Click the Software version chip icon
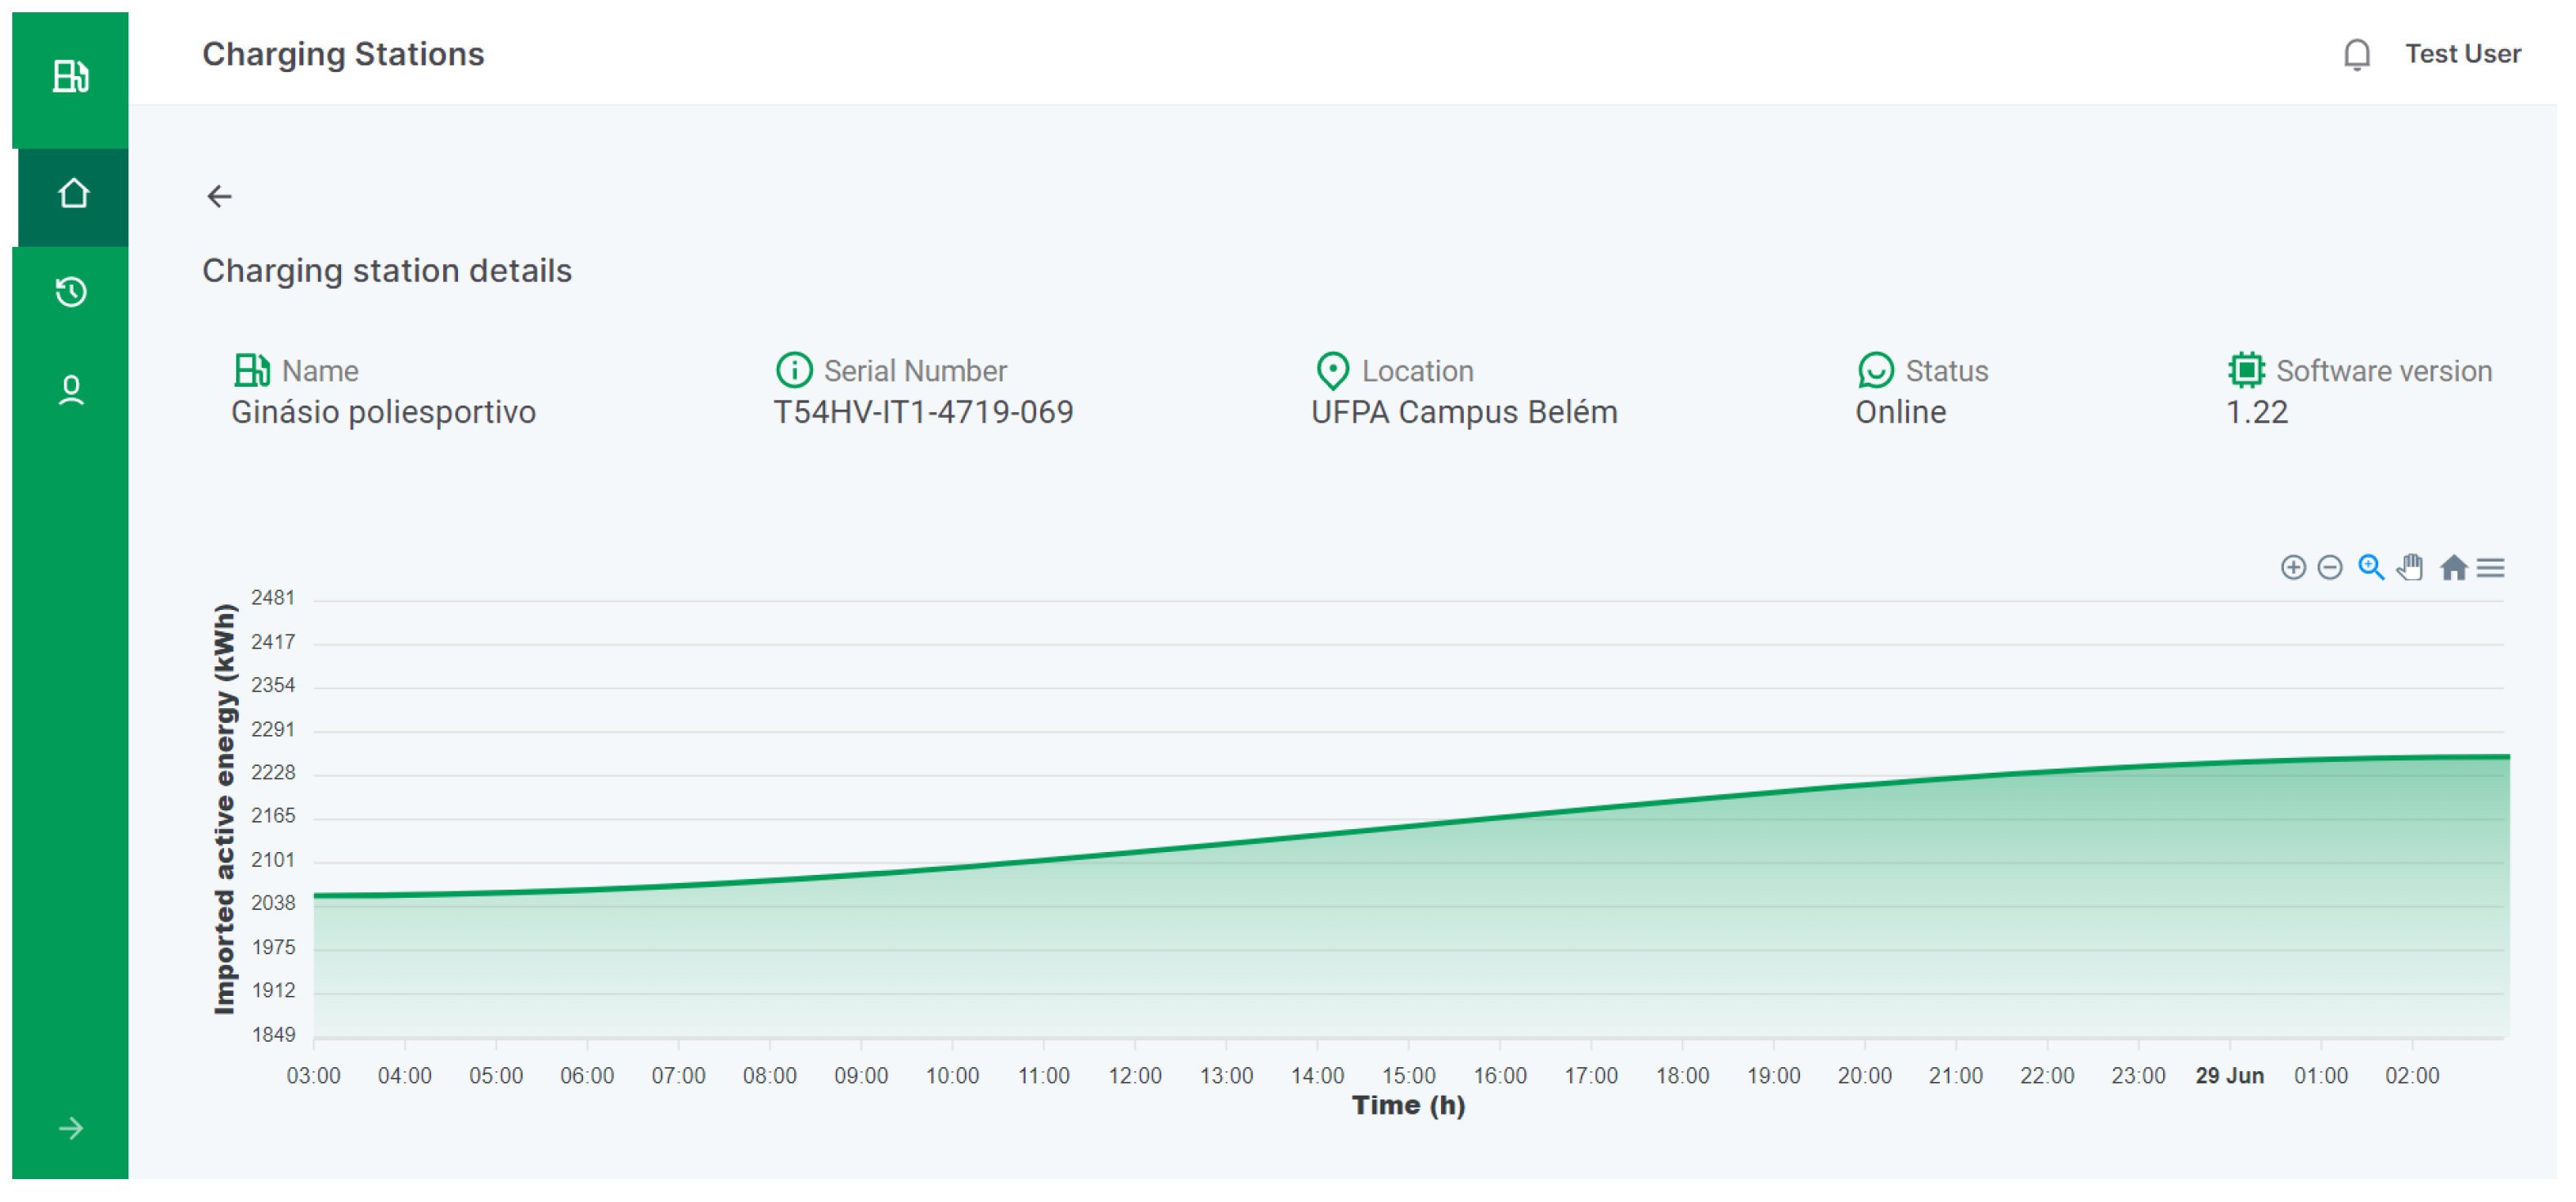2576x1202 pixels. 2246,370
